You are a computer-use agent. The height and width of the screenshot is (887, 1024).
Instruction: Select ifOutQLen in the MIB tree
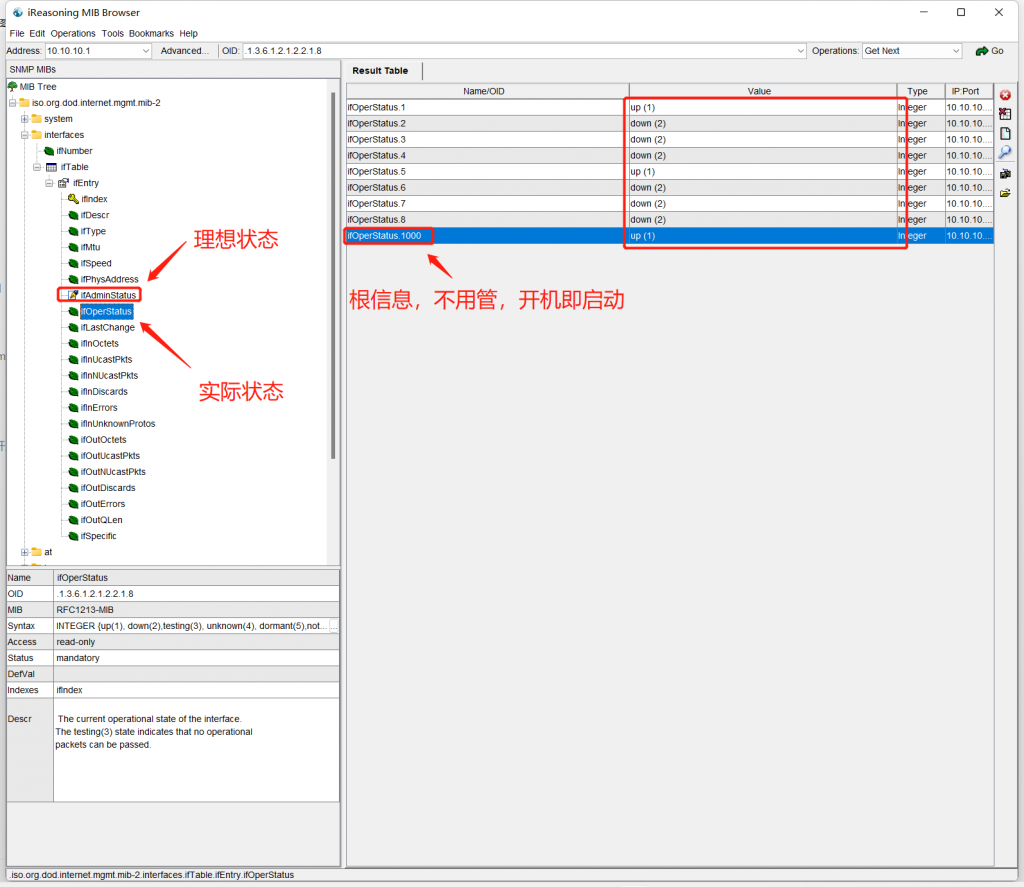pos(102,520)
